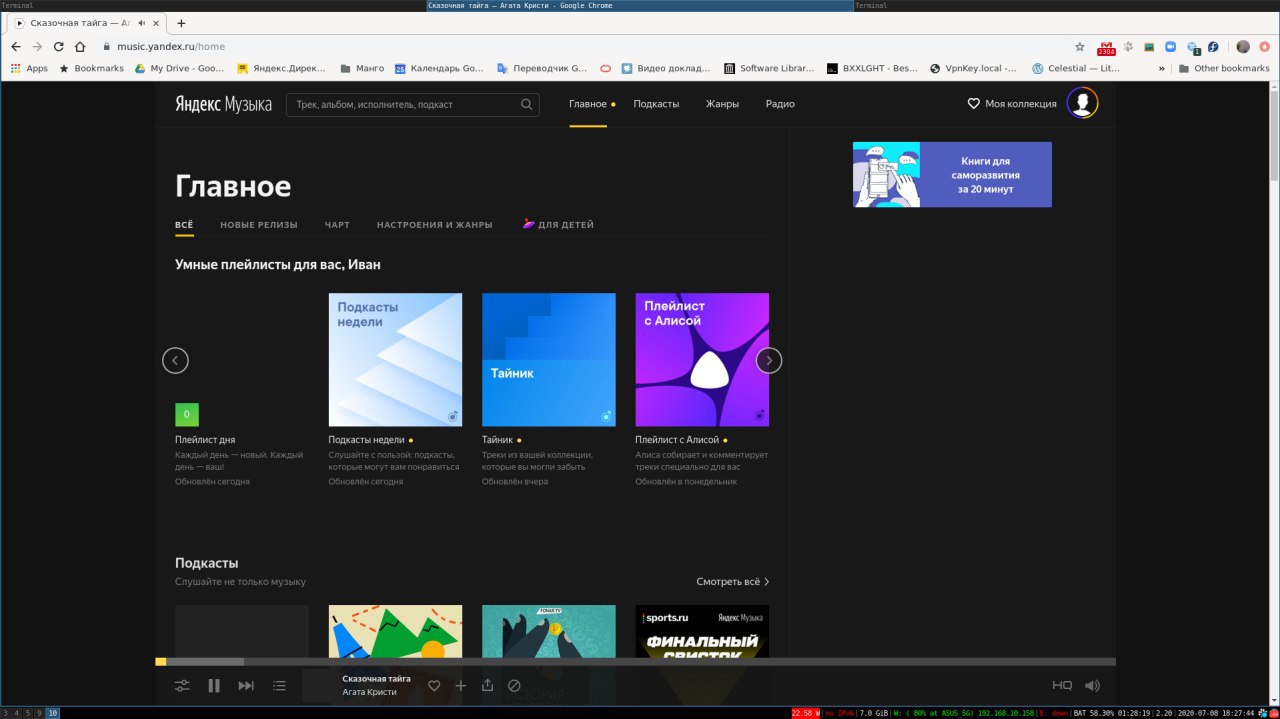Screen dimensions: 1280x719
Task: Open the Манго bookmarks folder
Action: point(361,68)
